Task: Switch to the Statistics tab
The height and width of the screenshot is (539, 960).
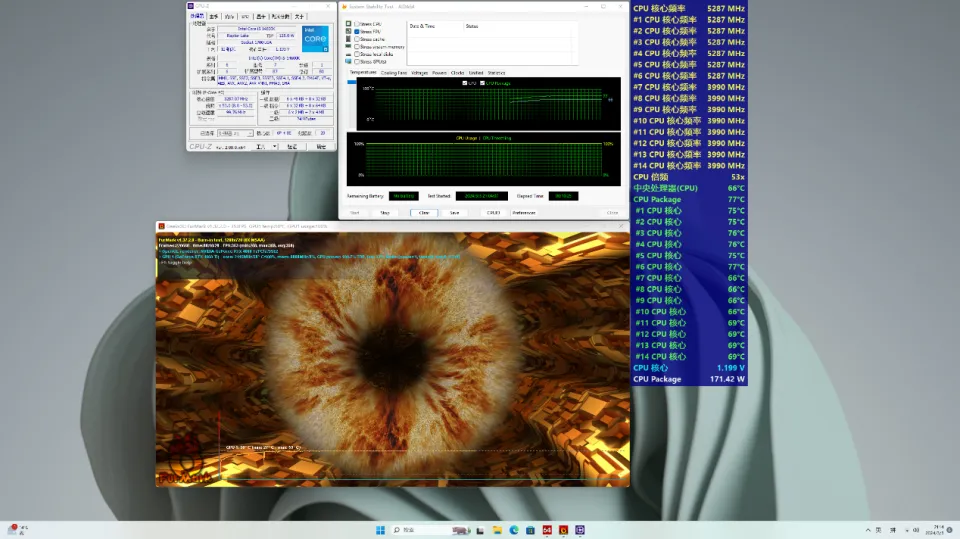Action: click(497, 73)
